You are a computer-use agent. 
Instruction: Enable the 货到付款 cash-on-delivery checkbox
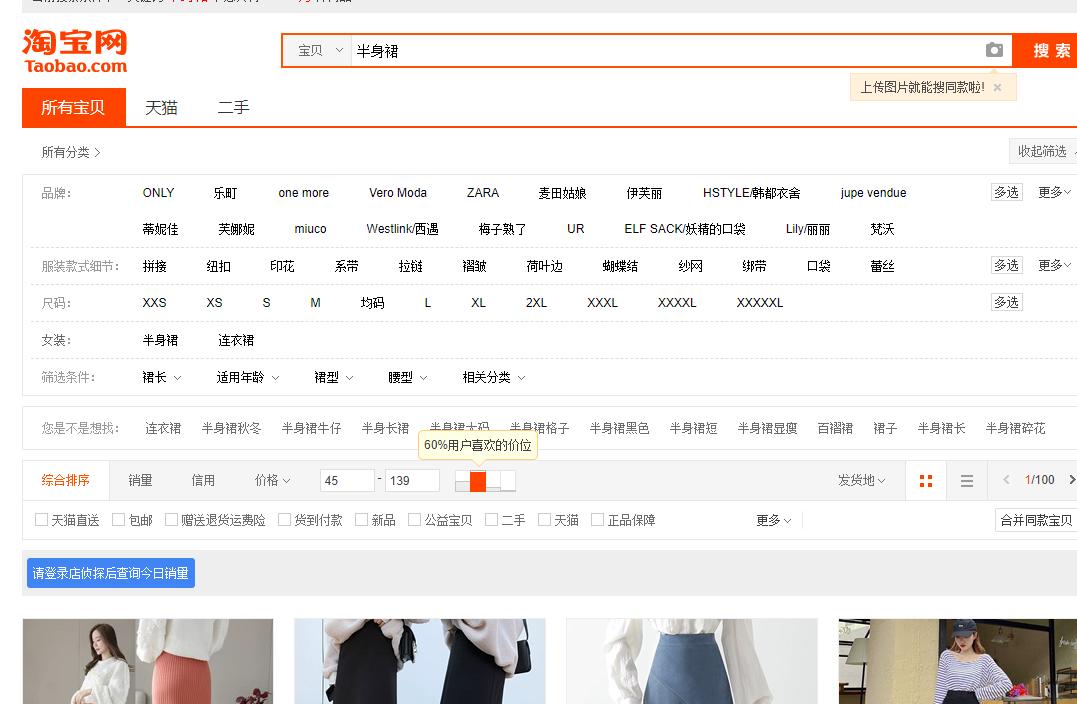coord(284,519)
